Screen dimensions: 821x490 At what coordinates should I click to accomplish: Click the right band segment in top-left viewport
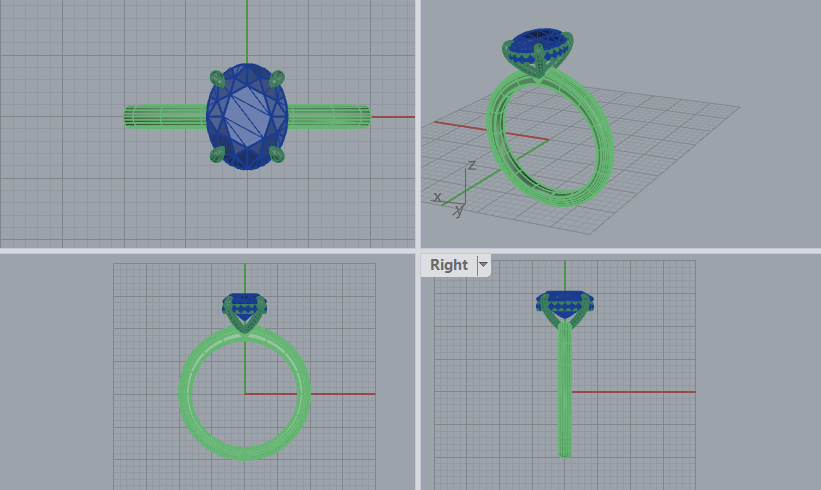click(330, 117)
